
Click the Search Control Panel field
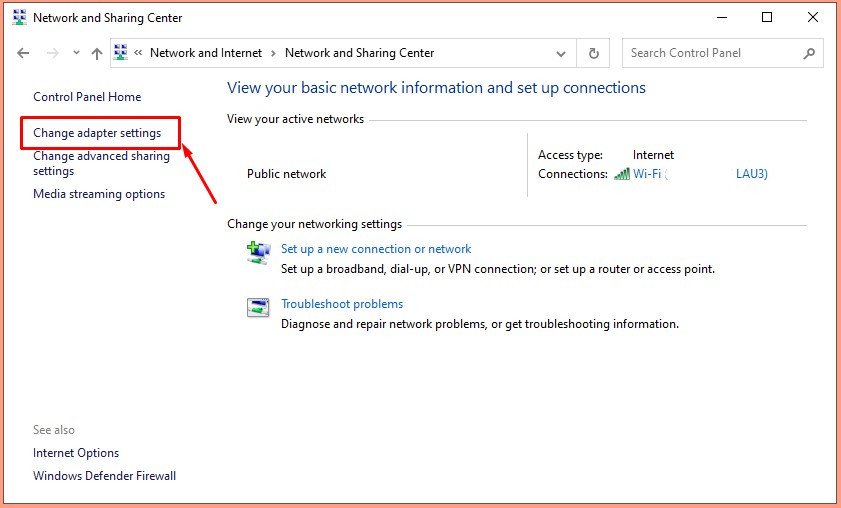tap(713, 53)
